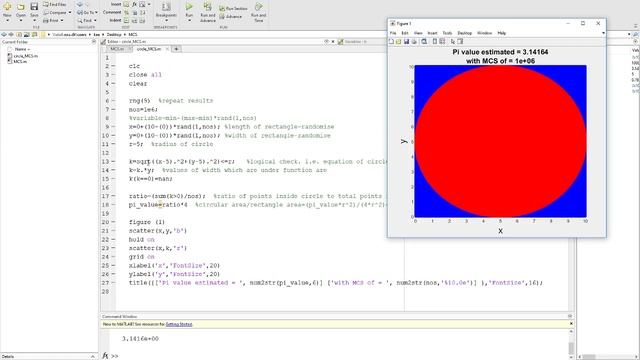Image resolution: width=640 pixels, height=360 pixels.
Task: Expand the Save button dropdown arrow
Action: point(34,21)
